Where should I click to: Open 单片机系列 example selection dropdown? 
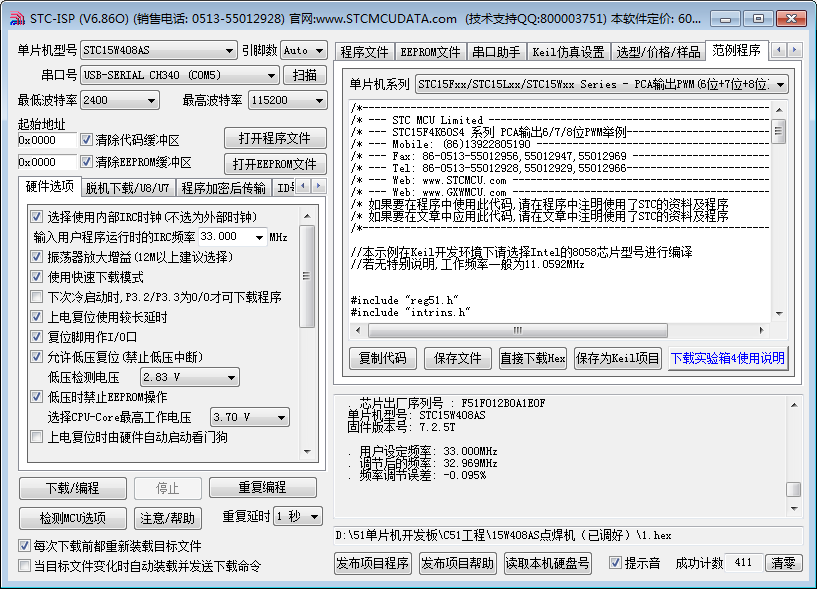coord(602,84)
